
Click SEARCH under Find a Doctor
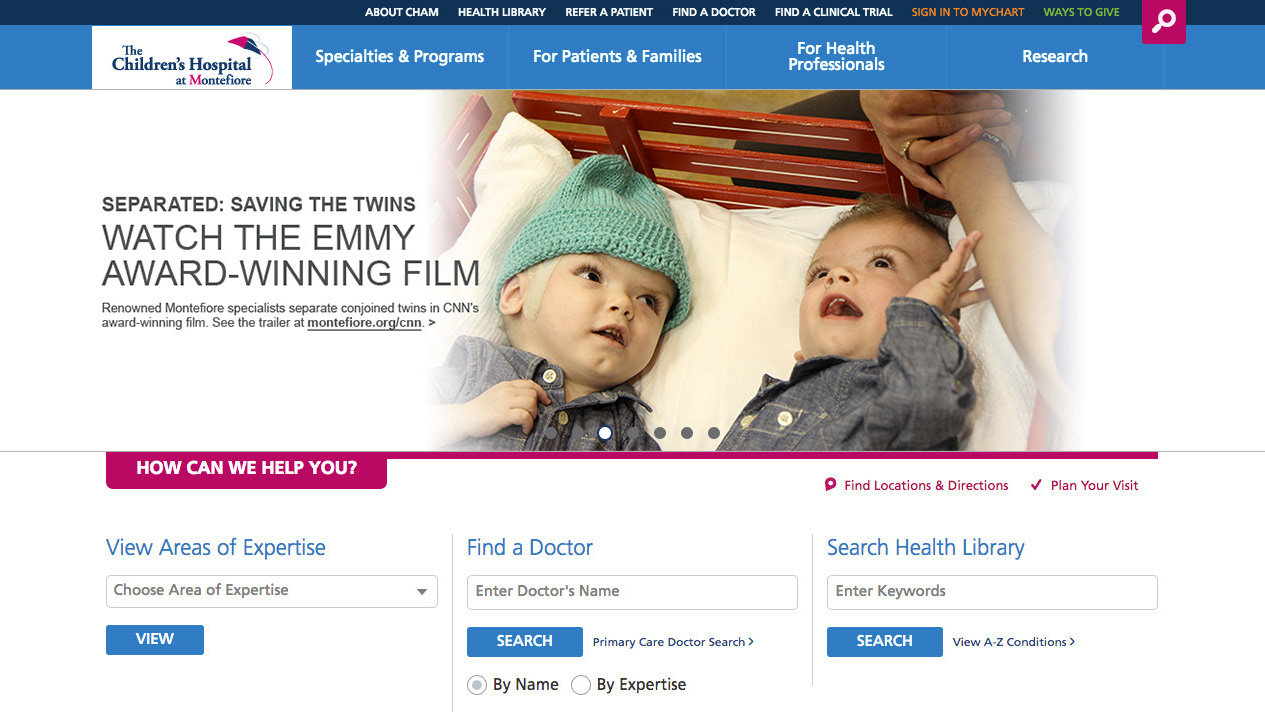(525, 642)
